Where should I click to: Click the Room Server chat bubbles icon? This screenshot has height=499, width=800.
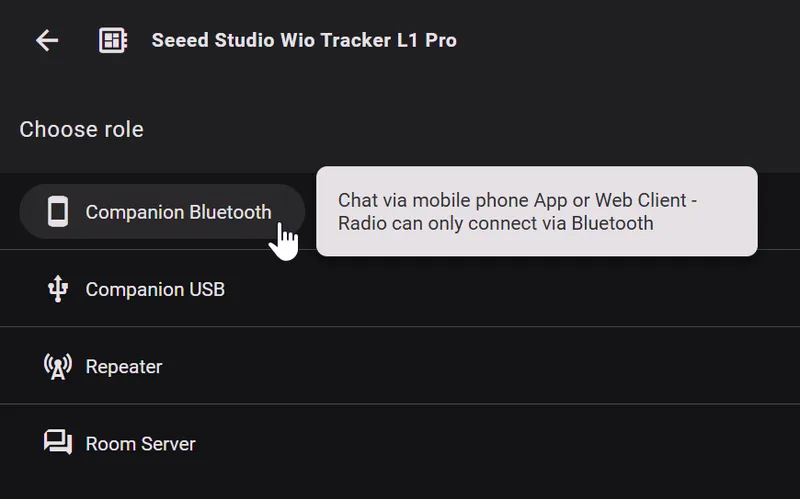tap(58, 443)
